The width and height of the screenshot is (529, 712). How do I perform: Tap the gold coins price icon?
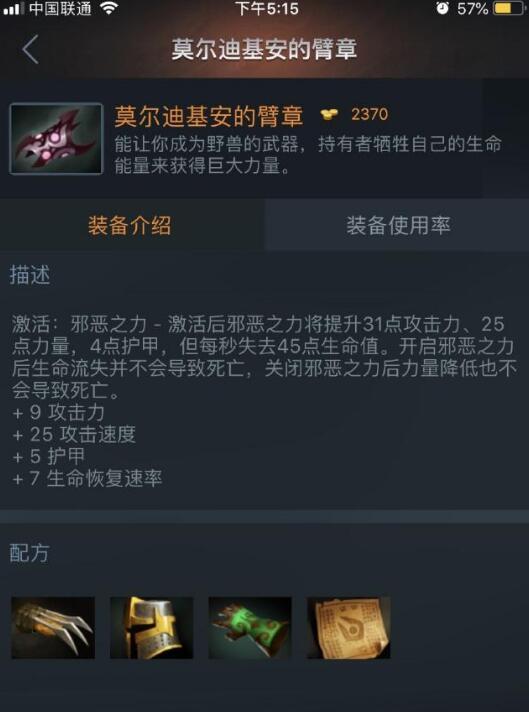[x=329, y=114]
